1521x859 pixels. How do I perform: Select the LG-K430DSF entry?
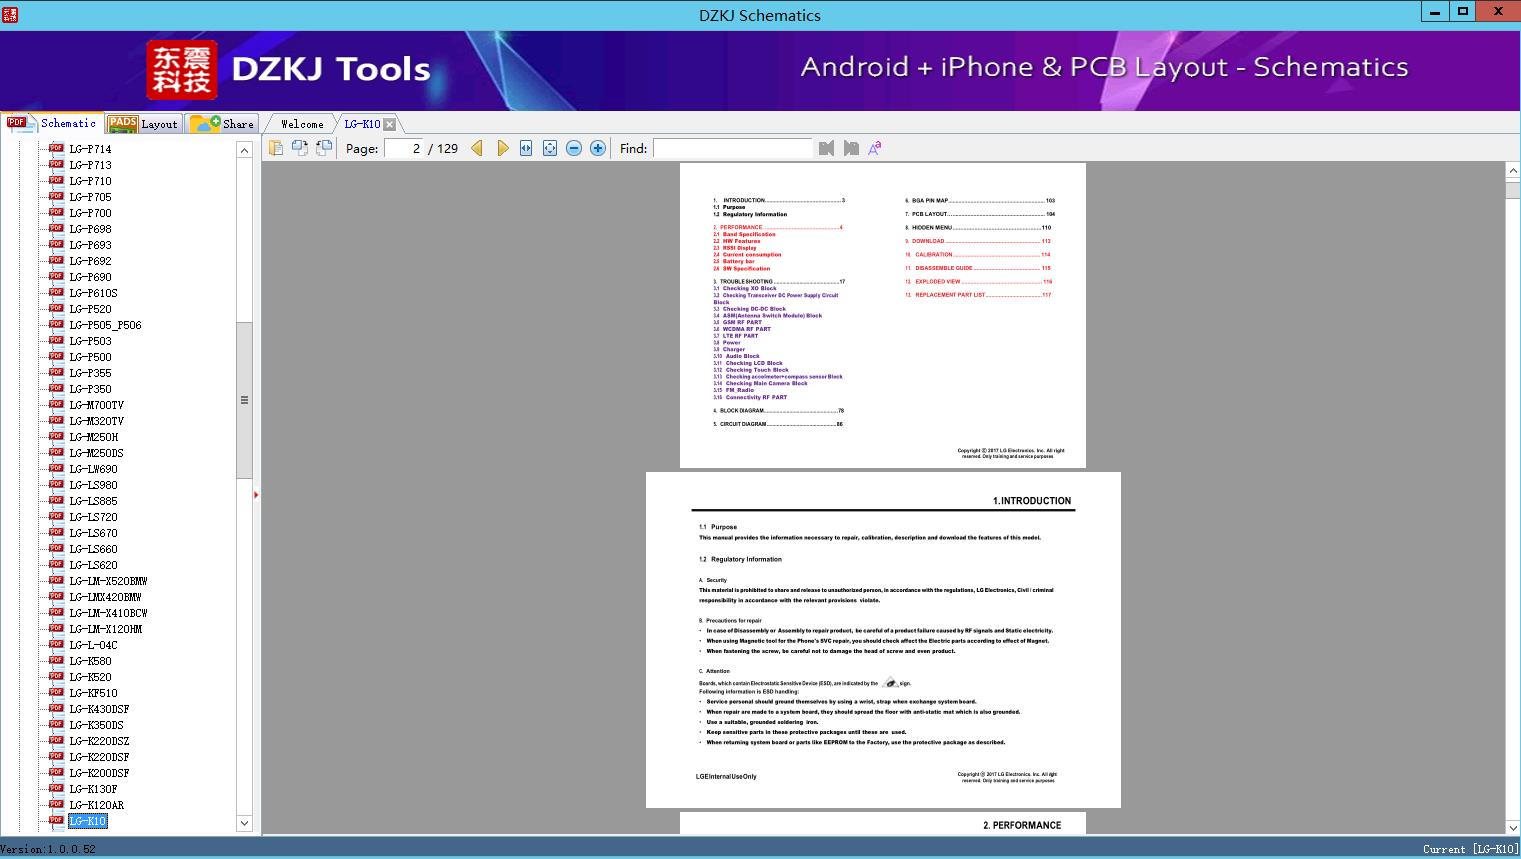point(99,709)
